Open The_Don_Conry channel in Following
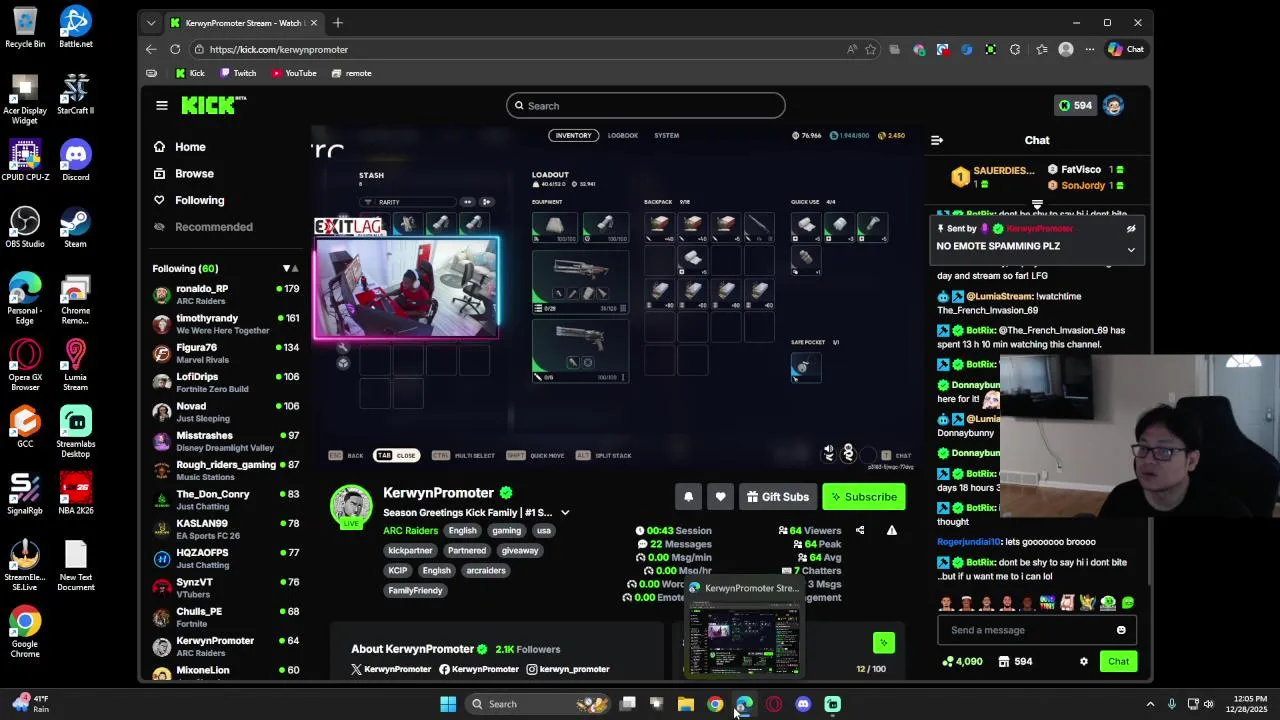This screenshot has height=720, width=1280. coord(226,500)
